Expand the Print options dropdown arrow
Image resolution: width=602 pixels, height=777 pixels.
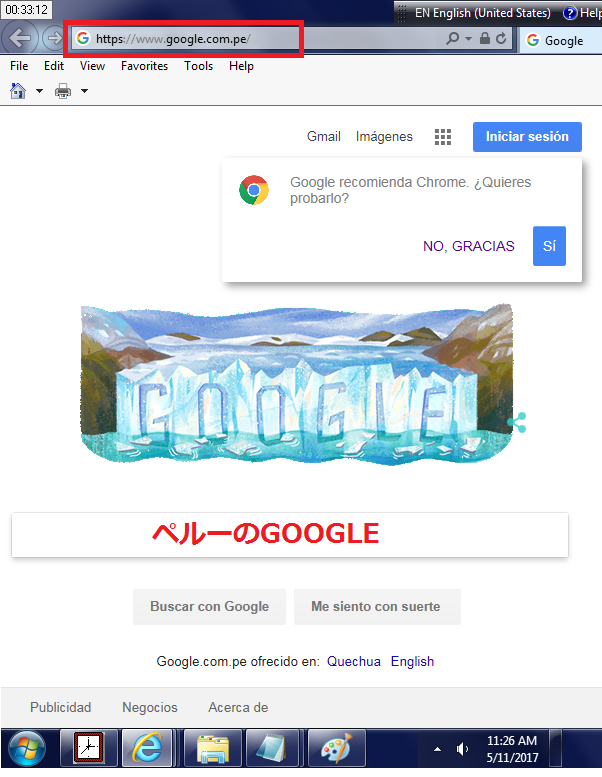84,91
